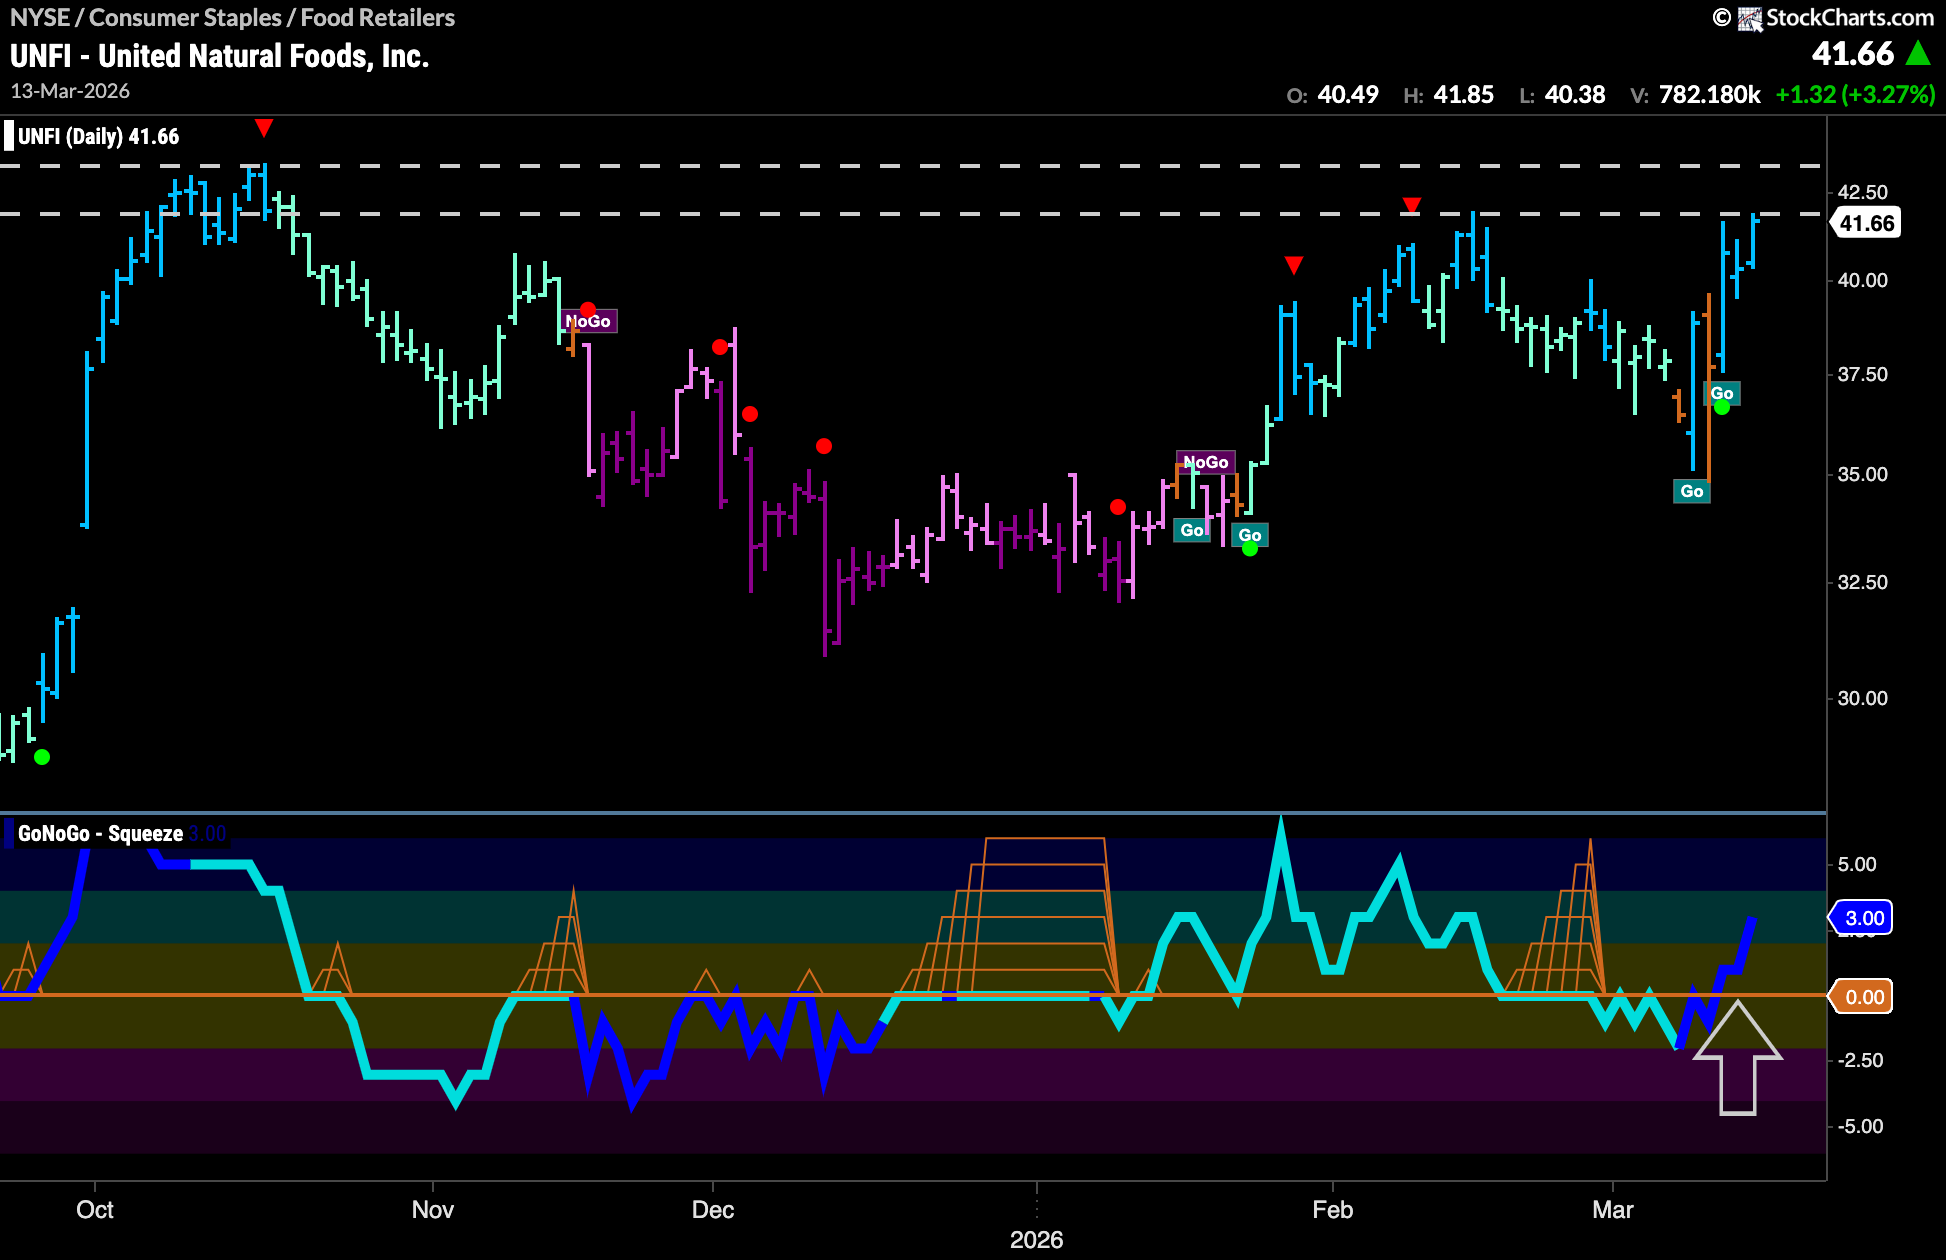Click the red dot near the early December bars
Image resolution: width=1946 pixels, height=1260 pixels.
(x=720, y=347)
